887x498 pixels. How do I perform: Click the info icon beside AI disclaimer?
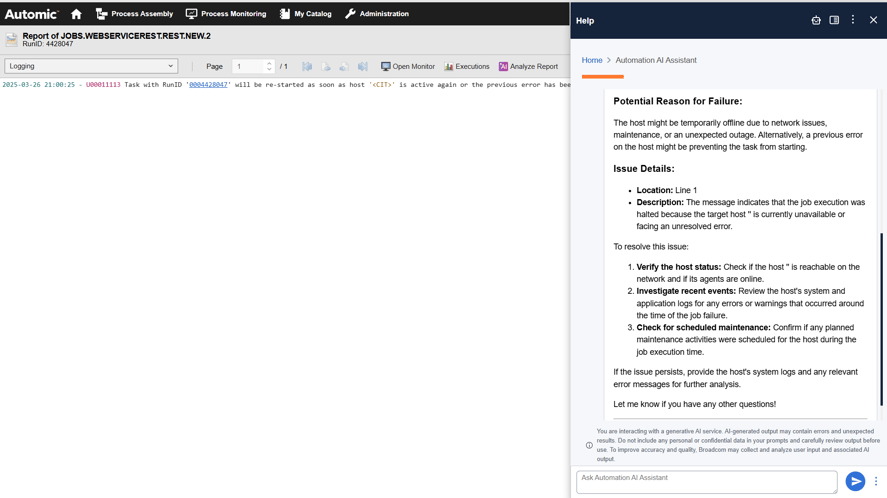click(x=589, y=446)
